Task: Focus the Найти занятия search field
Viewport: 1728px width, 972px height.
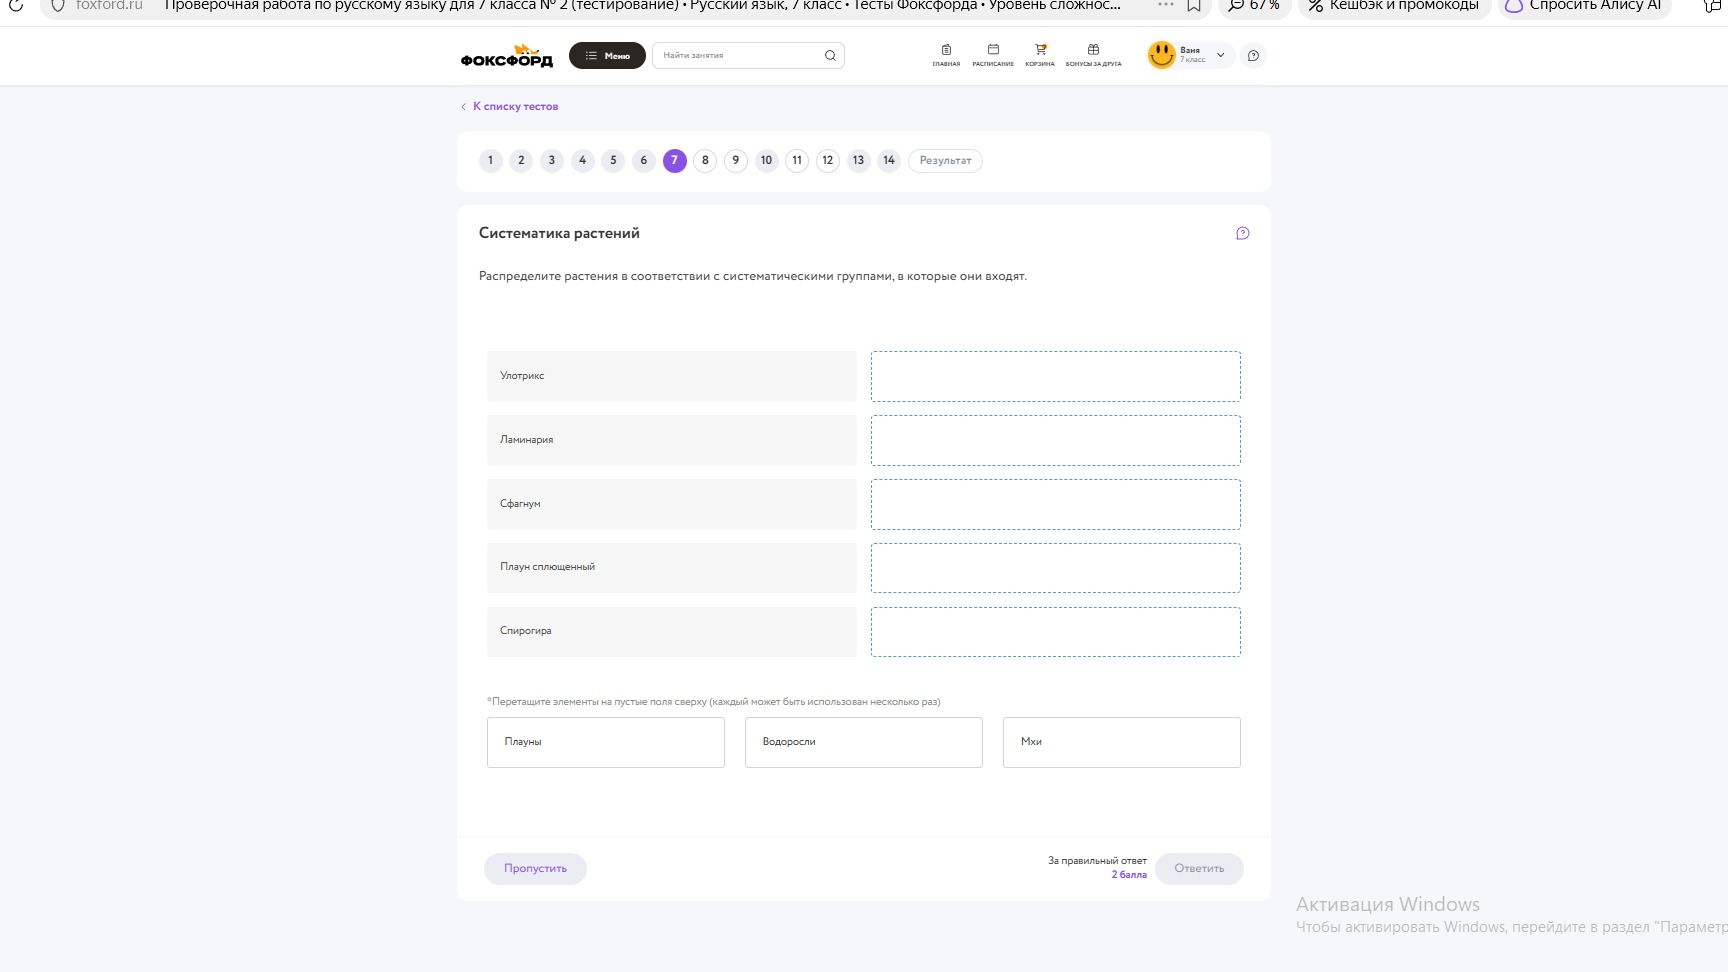Action: [x=748, y=56]
